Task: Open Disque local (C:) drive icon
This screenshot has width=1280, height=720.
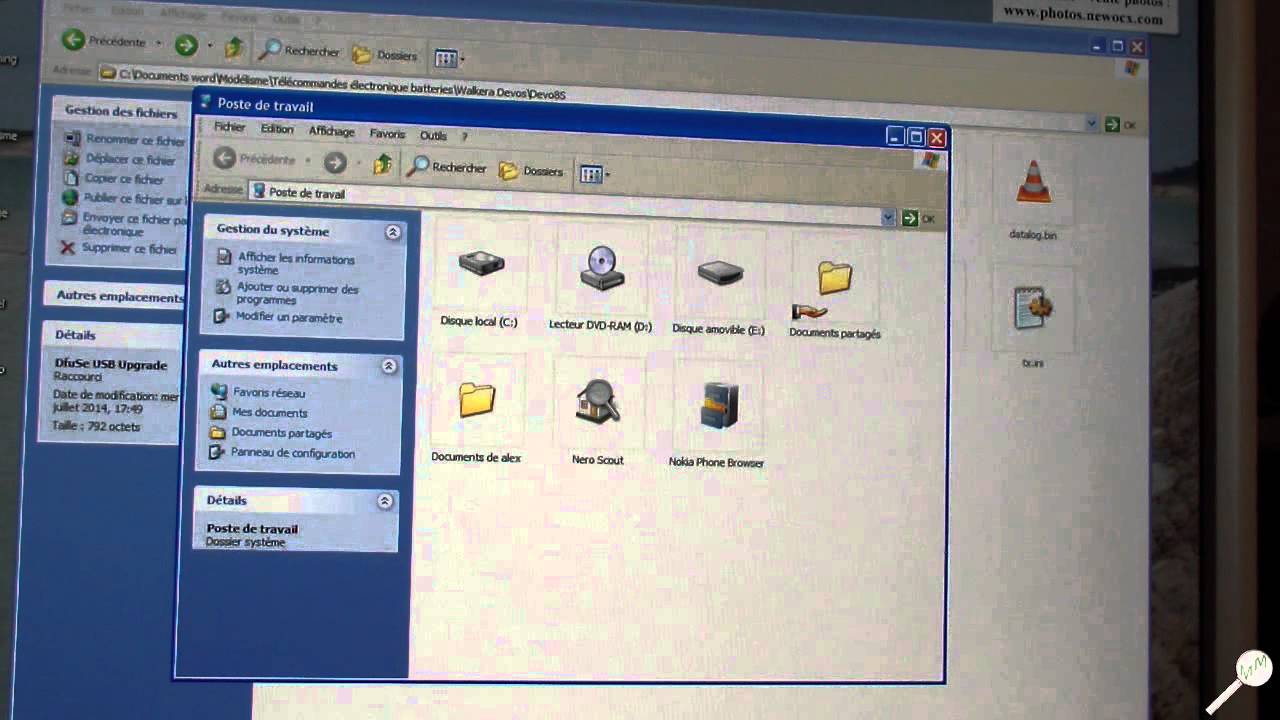Action: pos(481,265)
